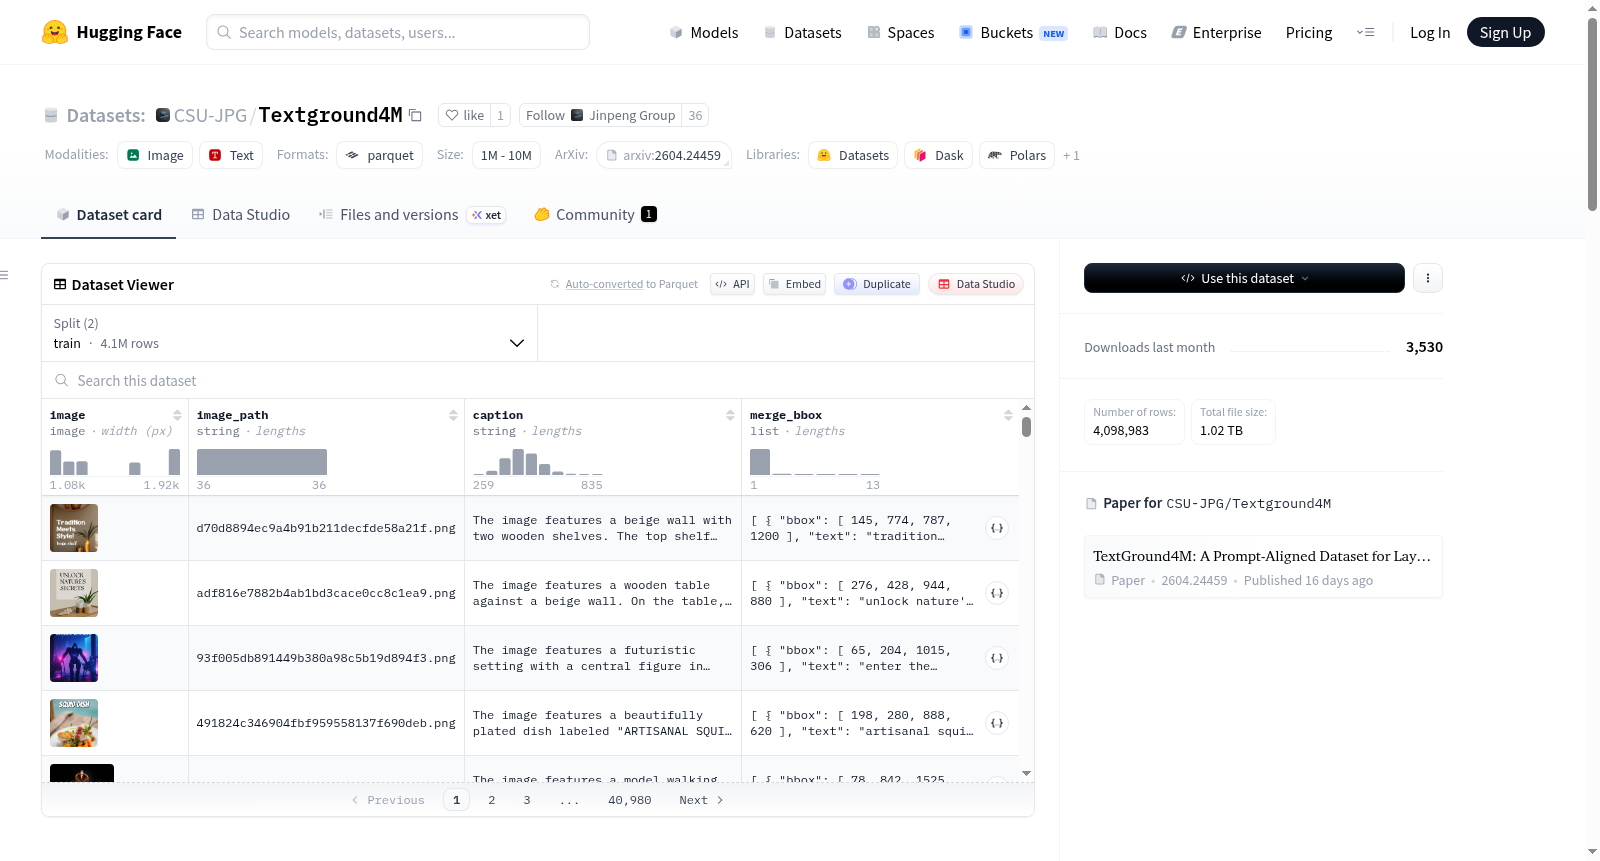The height and width of the screenshot is (861, 1600).
Task: Go to the Next page of rows
Action: click(701, 800)
